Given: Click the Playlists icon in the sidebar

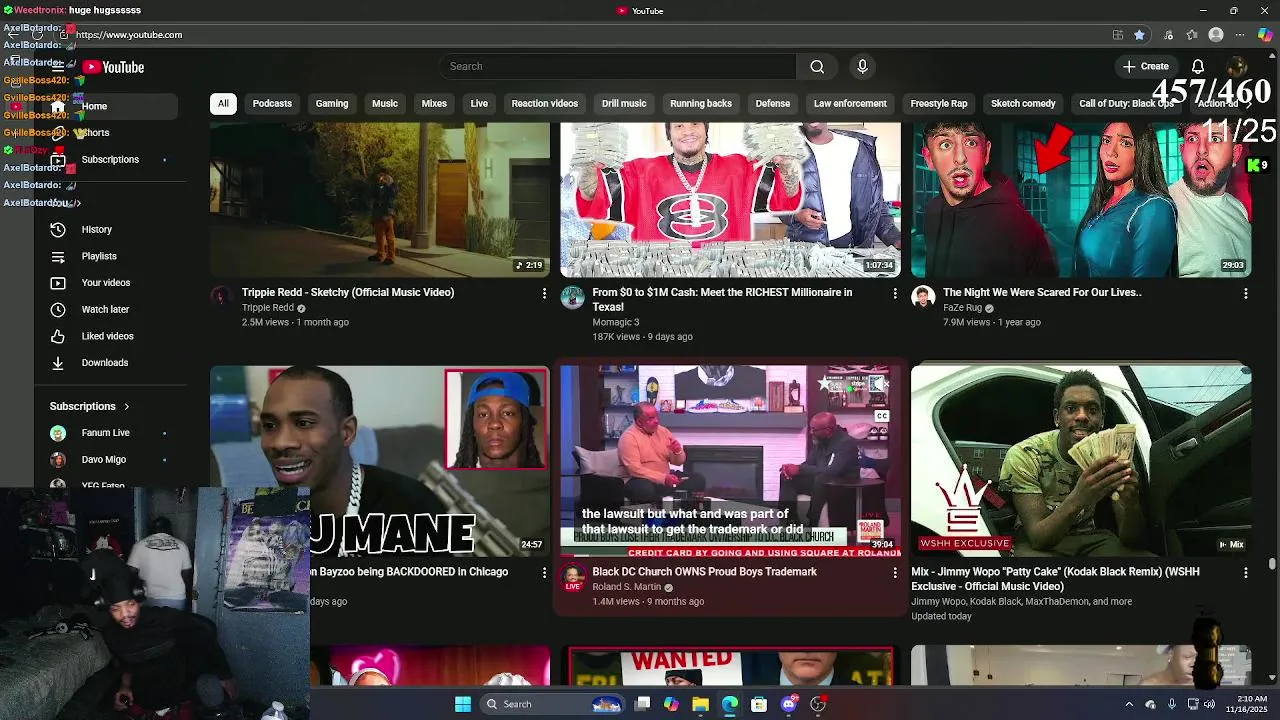Looking at the screenshot, I should [x=58, y=256].
